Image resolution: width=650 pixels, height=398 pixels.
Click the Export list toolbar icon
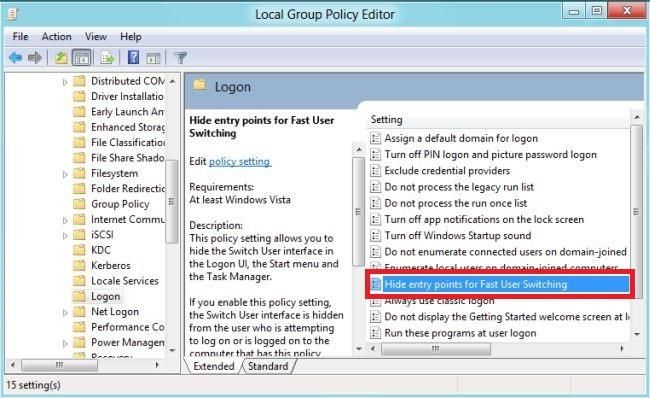click(x=107, y=58)
